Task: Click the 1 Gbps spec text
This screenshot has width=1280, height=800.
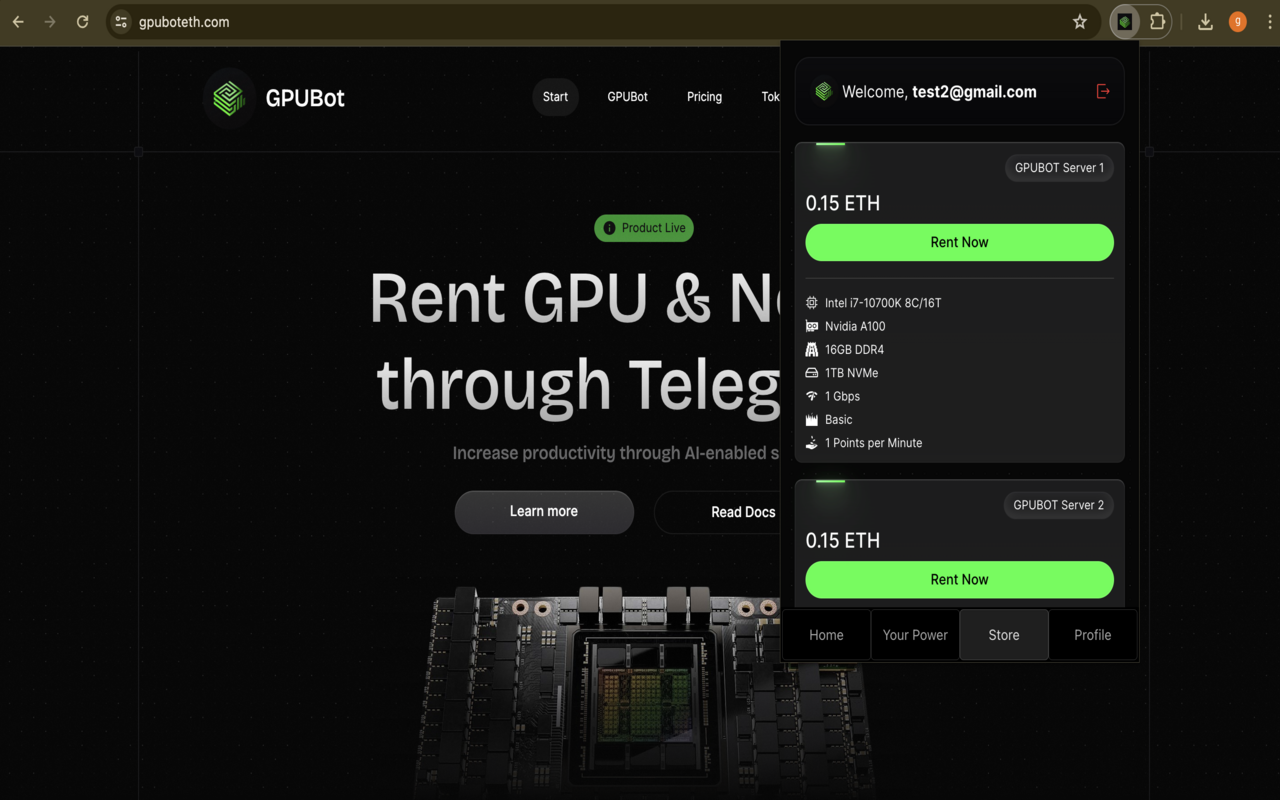Action: [x=842, y=396]
